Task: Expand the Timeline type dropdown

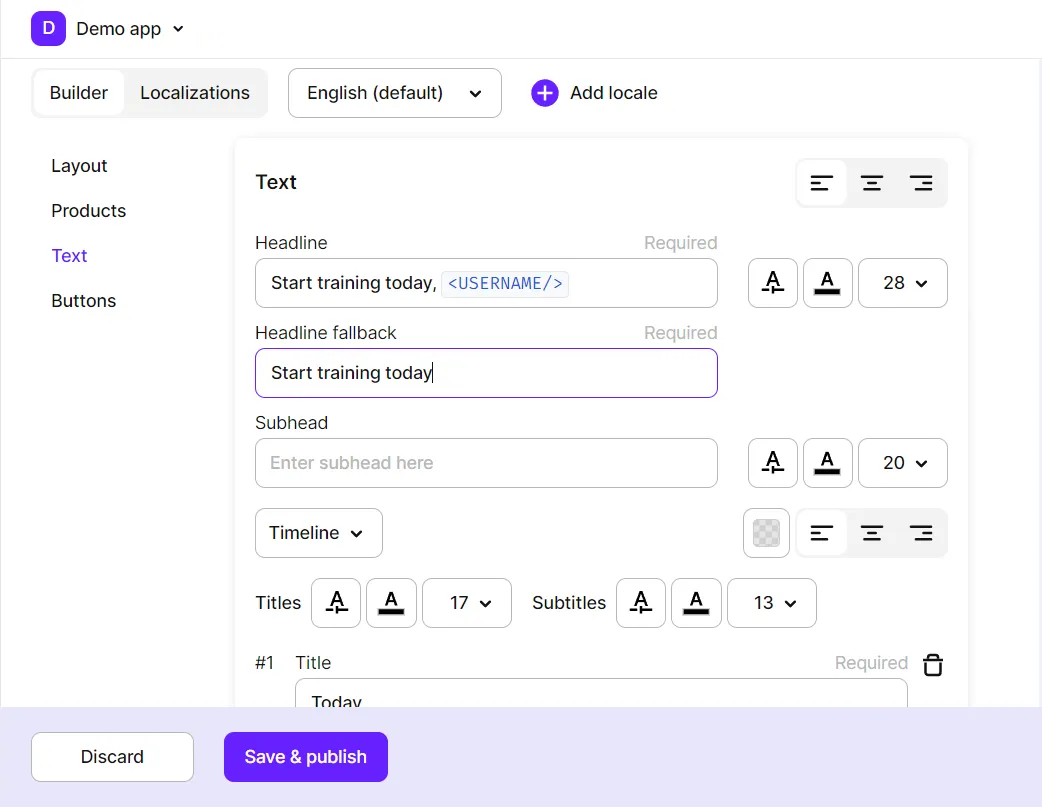Action: point(318,533)
